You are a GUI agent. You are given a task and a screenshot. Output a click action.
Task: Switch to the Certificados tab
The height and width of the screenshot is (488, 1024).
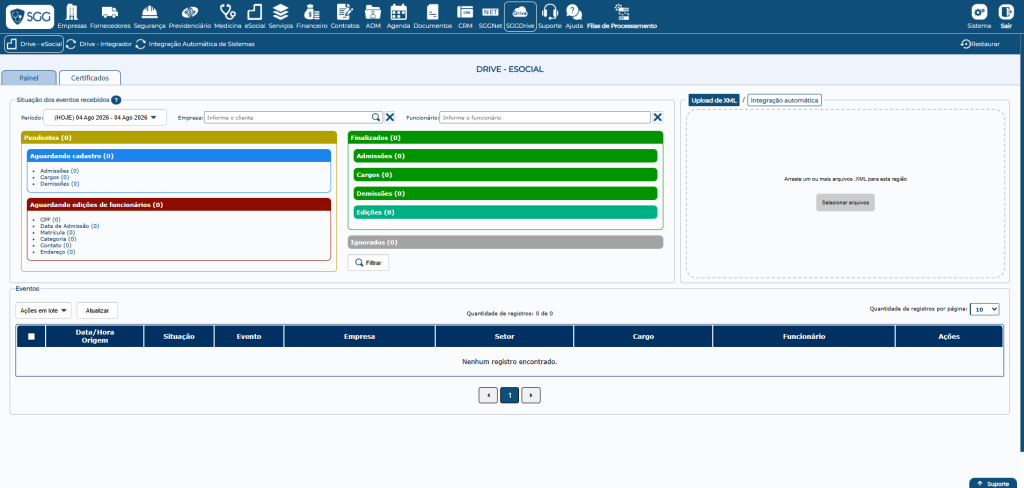[90, 77]
